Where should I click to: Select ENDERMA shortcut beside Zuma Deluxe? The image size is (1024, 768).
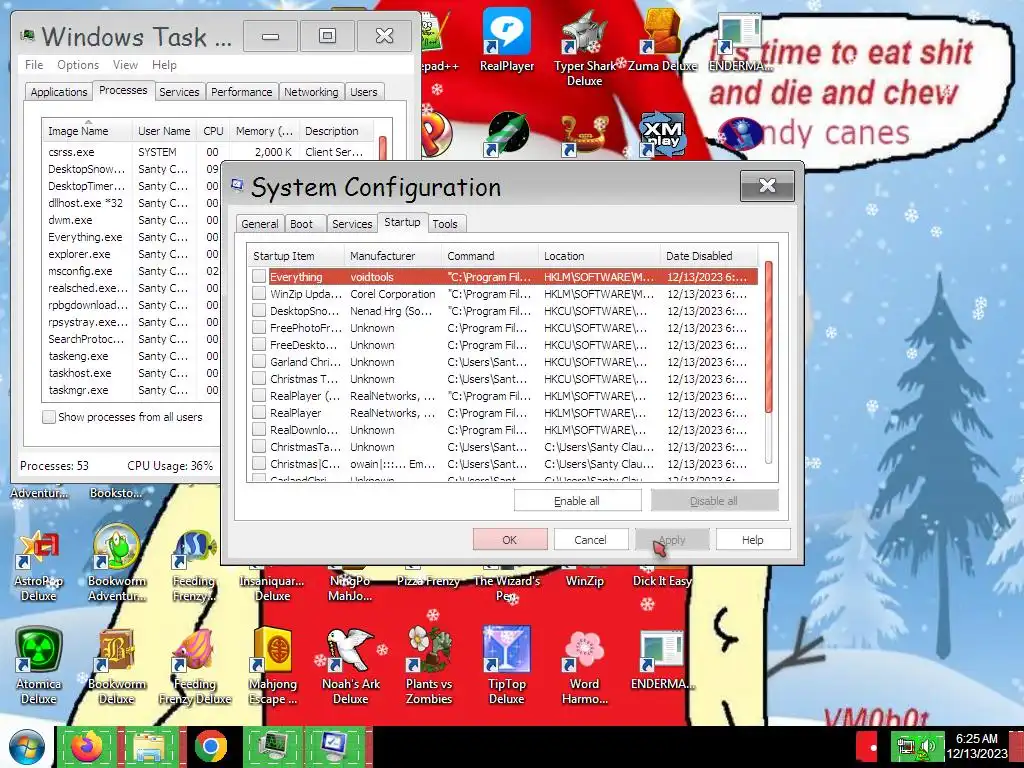click(740, 40)
